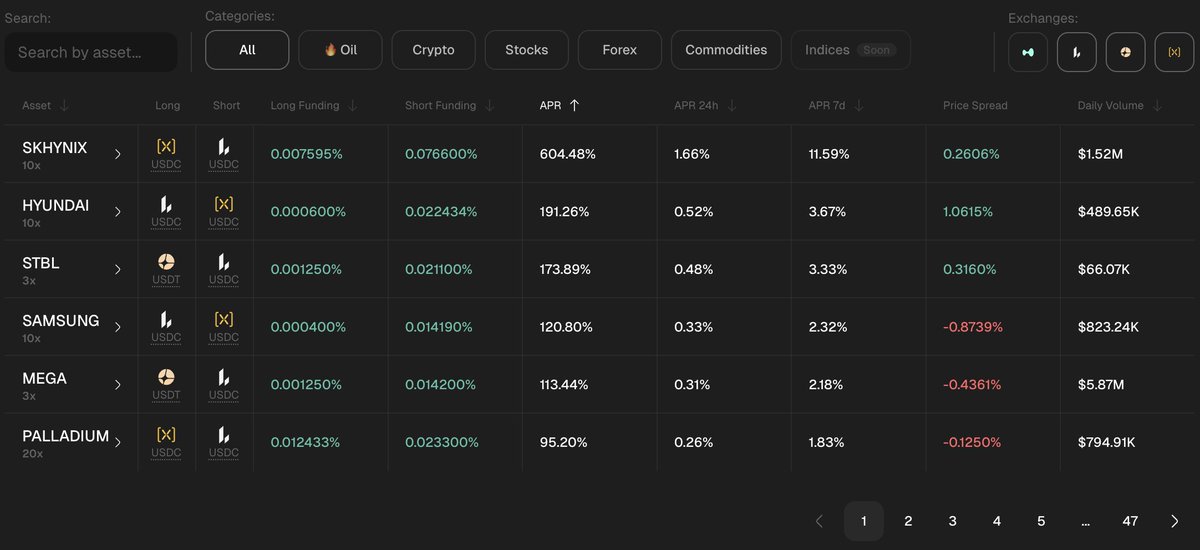
Task: Filter by Stocks category
Action: (526, 50)
